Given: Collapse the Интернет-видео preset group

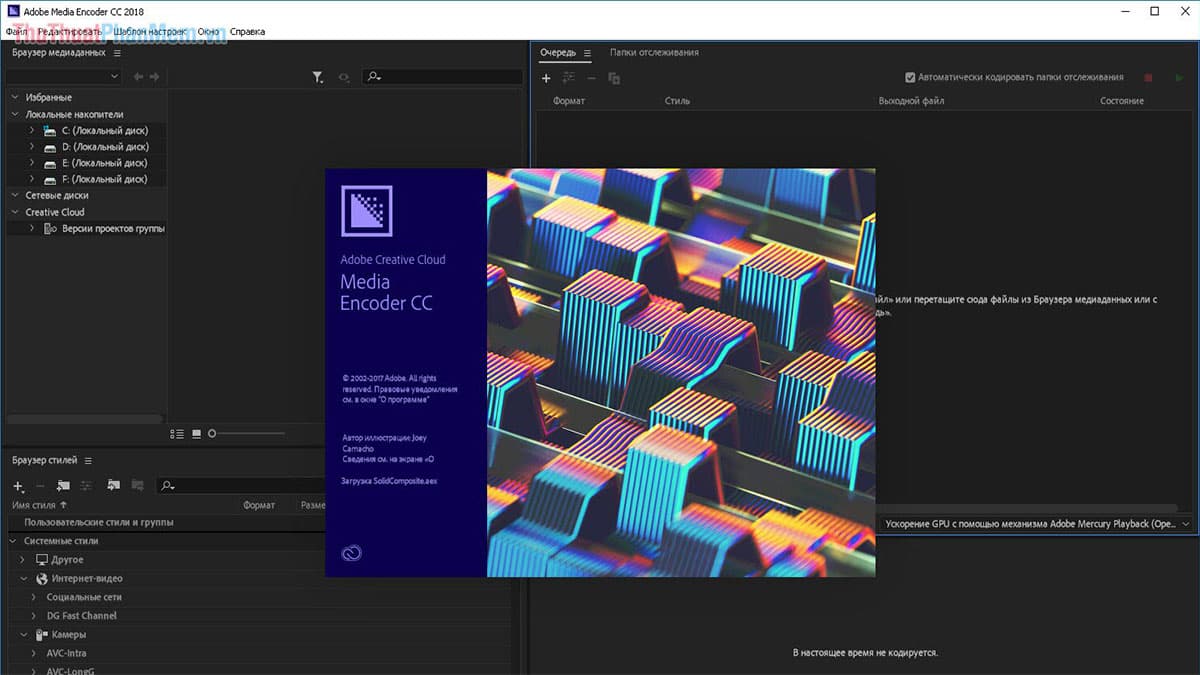Looking at the screenshot, I should (23, 578).
